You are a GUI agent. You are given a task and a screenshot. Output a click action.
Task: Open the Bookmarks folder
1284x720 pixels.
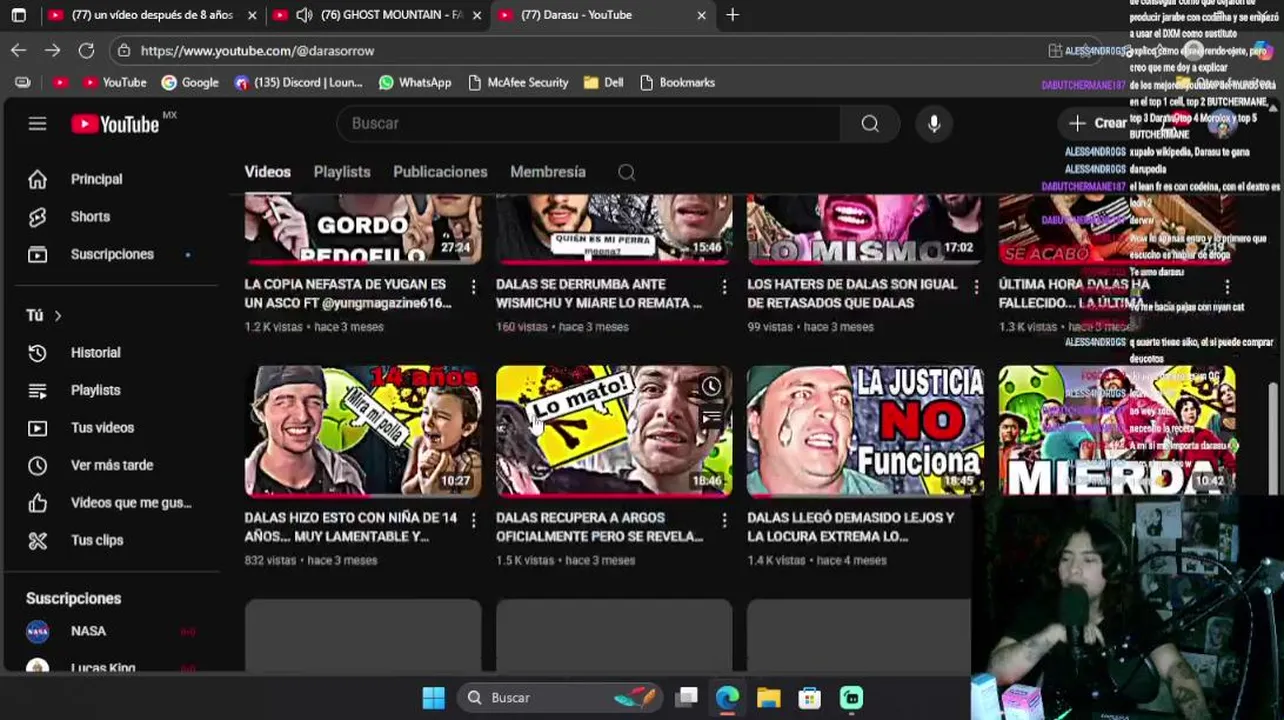coord(677,82)
